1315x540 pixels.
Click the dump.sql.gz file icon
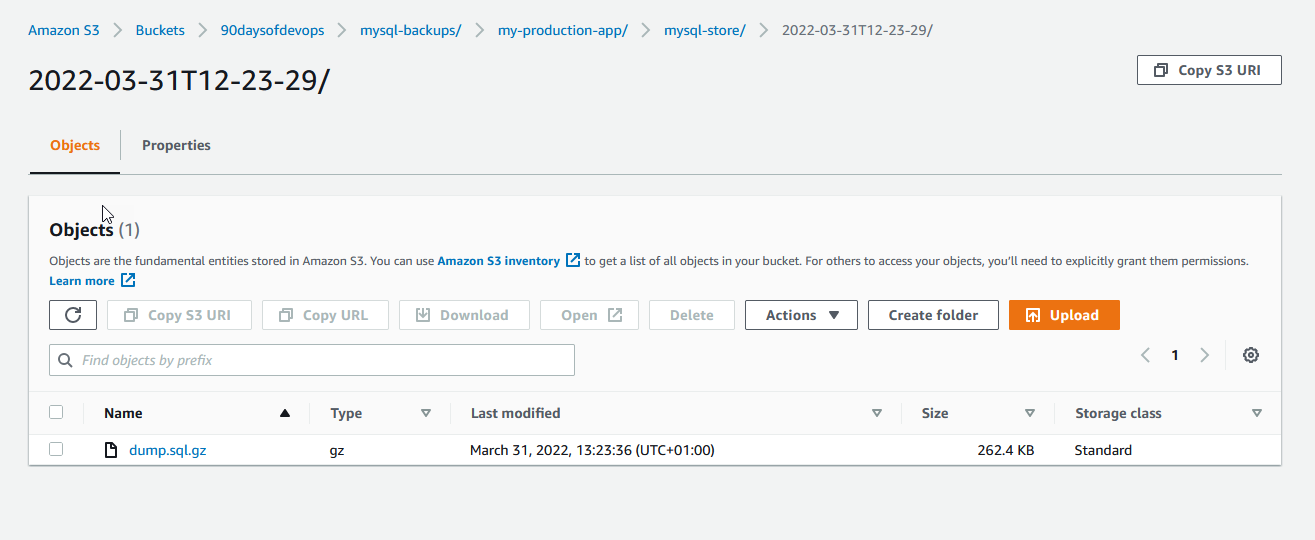[112, 450]
